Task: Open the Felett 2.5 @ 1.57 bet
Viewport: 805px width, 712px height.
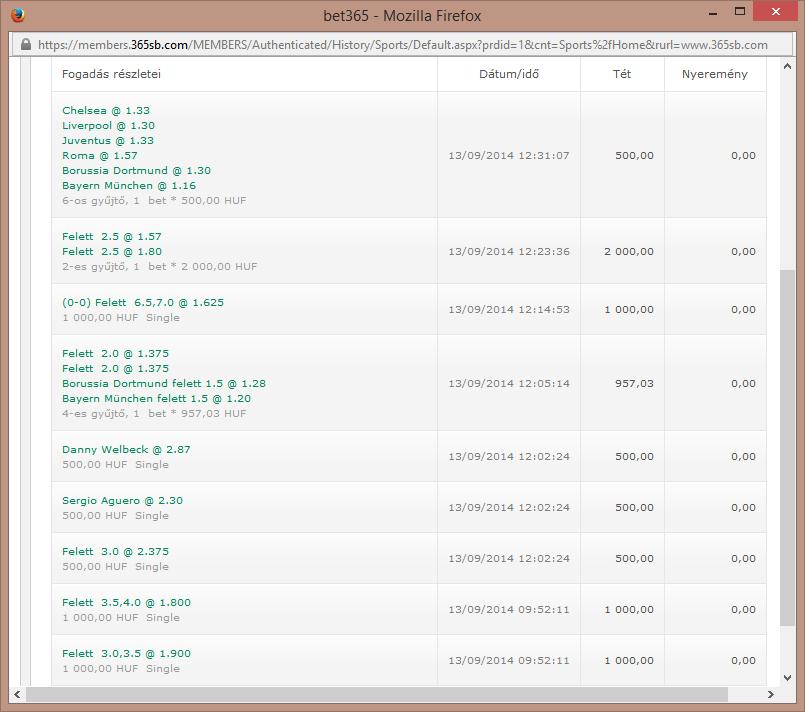Action: (x=112, y=237)
